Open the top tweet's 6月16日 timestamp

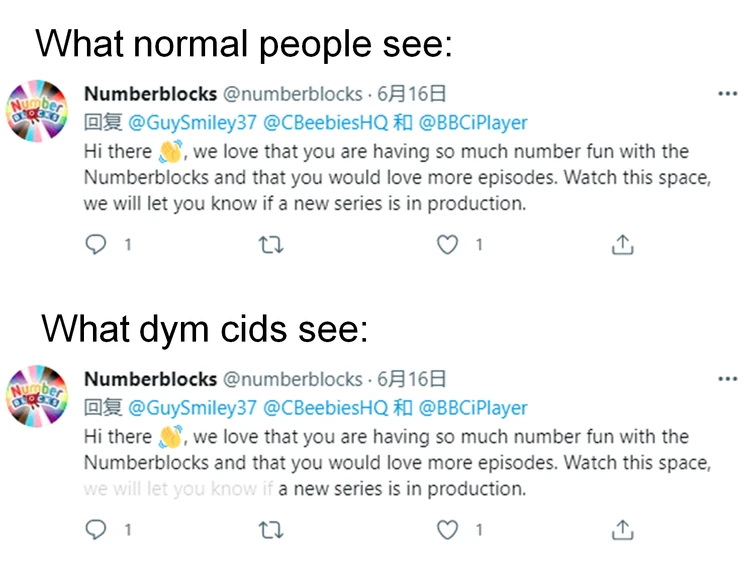tap(411, 94)
